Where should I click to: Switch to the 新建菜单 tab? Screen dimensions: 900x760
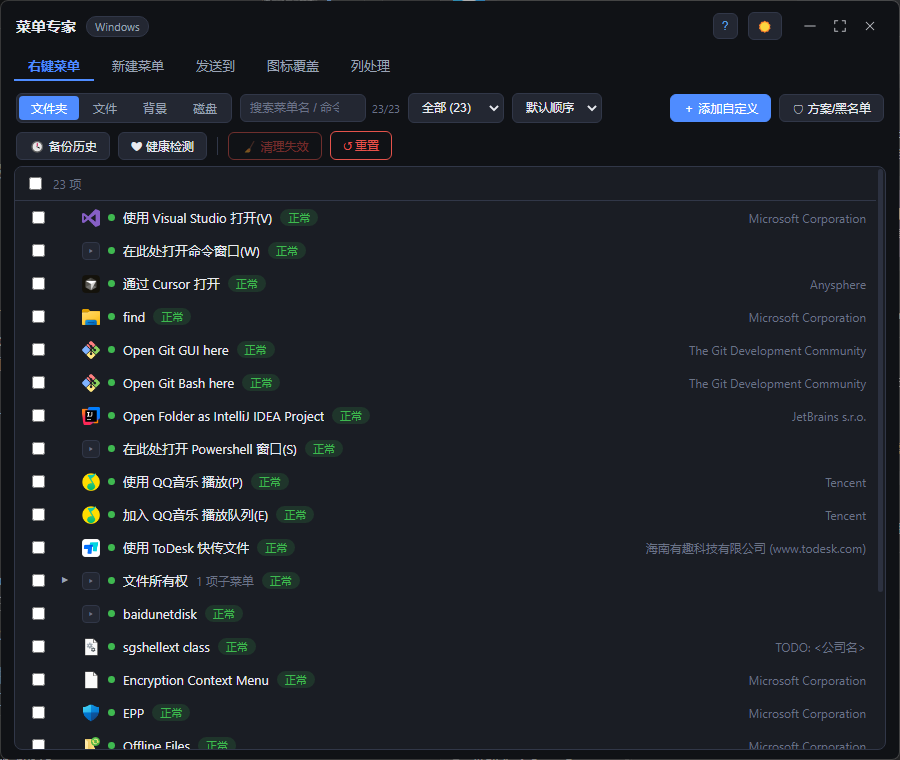(x=138, y=66)
